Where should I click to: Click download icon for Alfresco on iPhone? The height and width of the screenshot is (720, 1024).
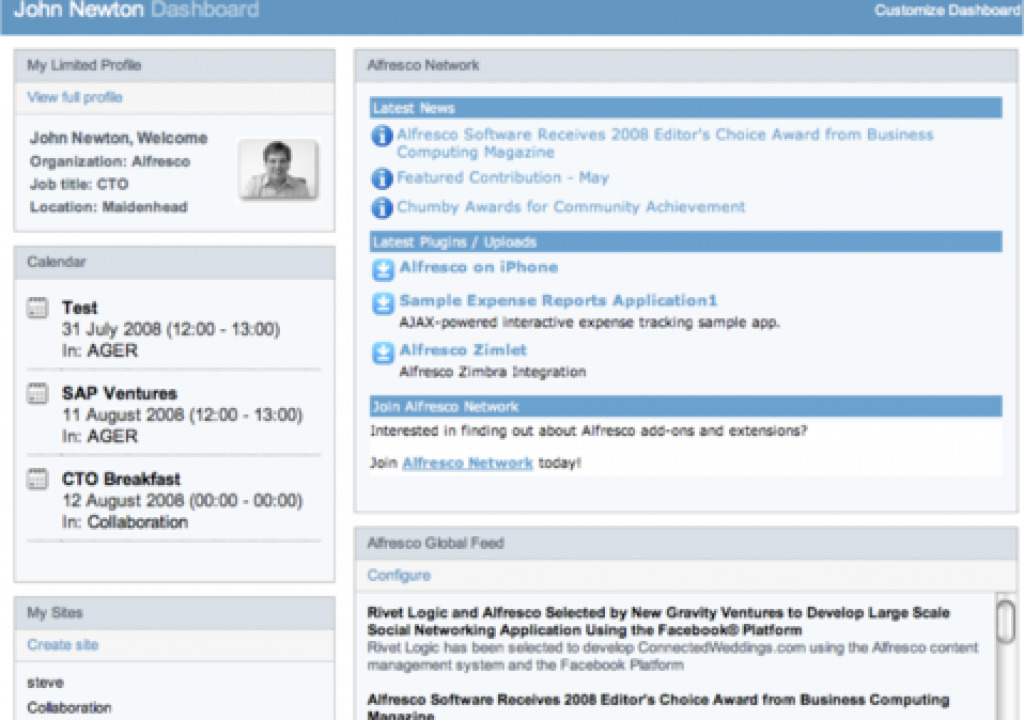[383, 269]
